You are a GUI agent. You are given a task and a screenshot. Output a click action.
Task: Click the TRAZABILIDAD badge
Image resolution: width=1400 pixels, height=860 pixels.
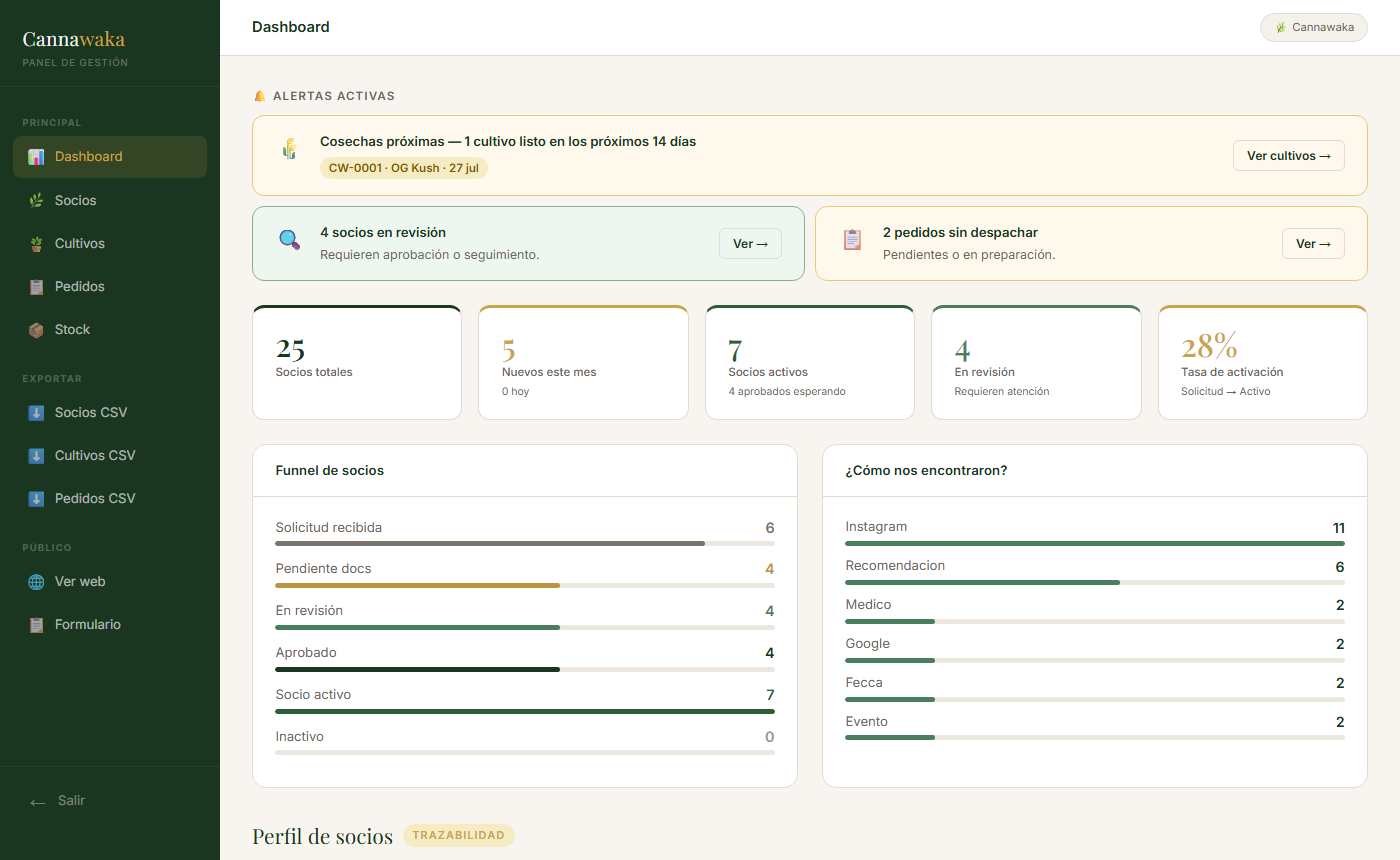tap(459, 836)
